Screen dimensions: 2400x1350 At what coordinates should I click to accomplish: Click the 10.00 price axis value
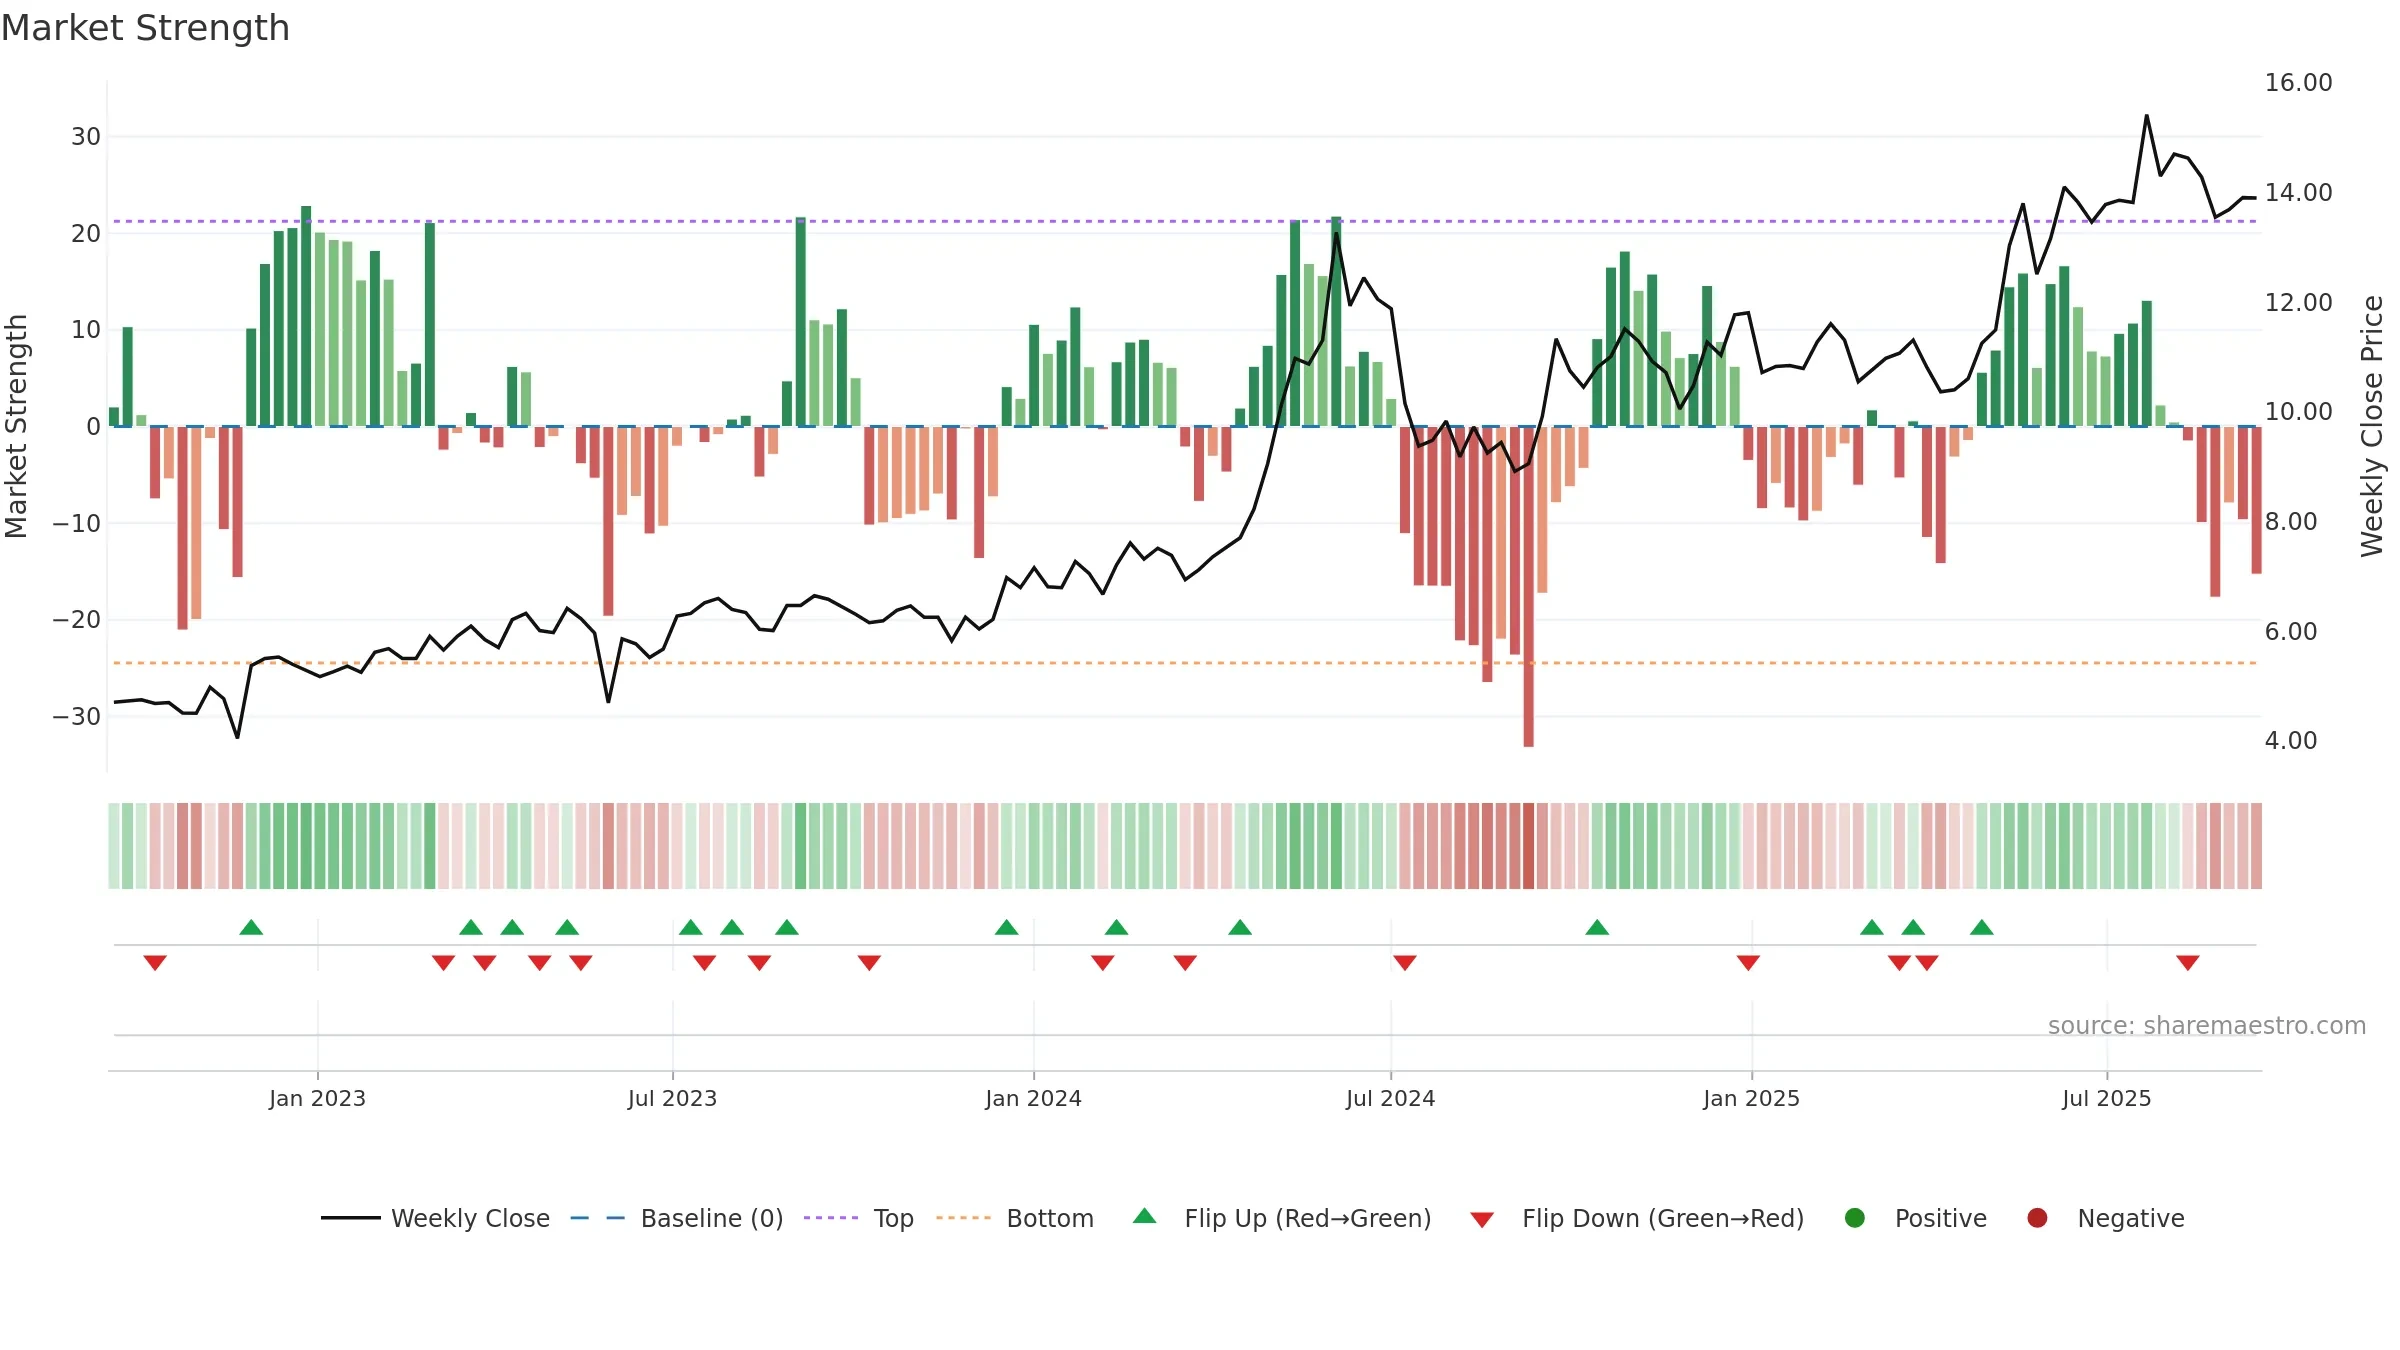coord(2298,412)
